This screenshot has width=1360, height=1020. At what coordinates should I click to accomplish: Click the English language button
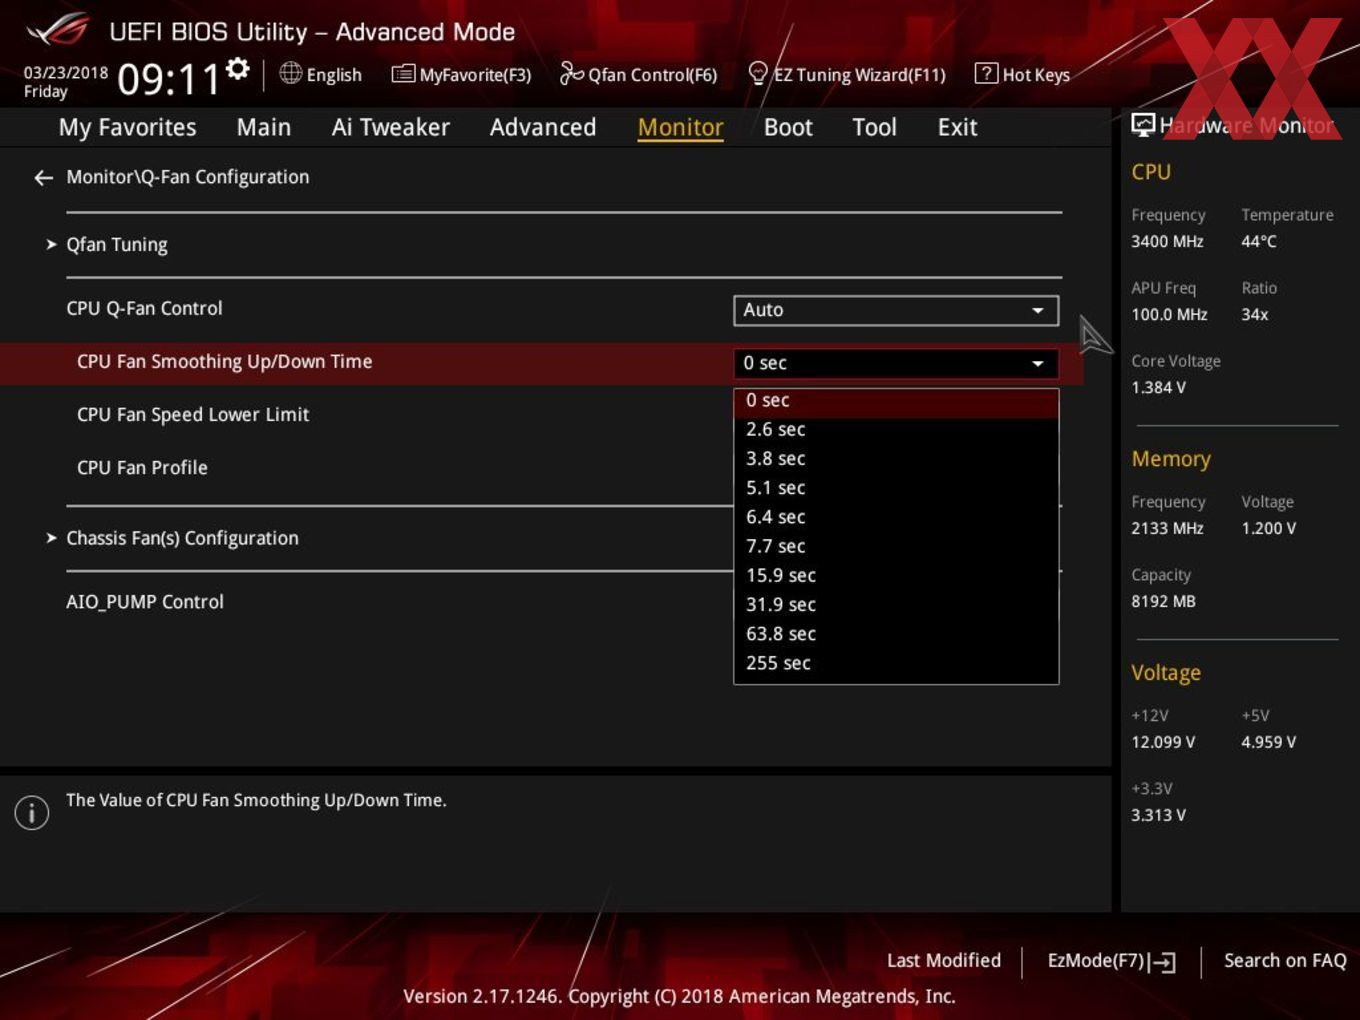[x=320, y=74]
